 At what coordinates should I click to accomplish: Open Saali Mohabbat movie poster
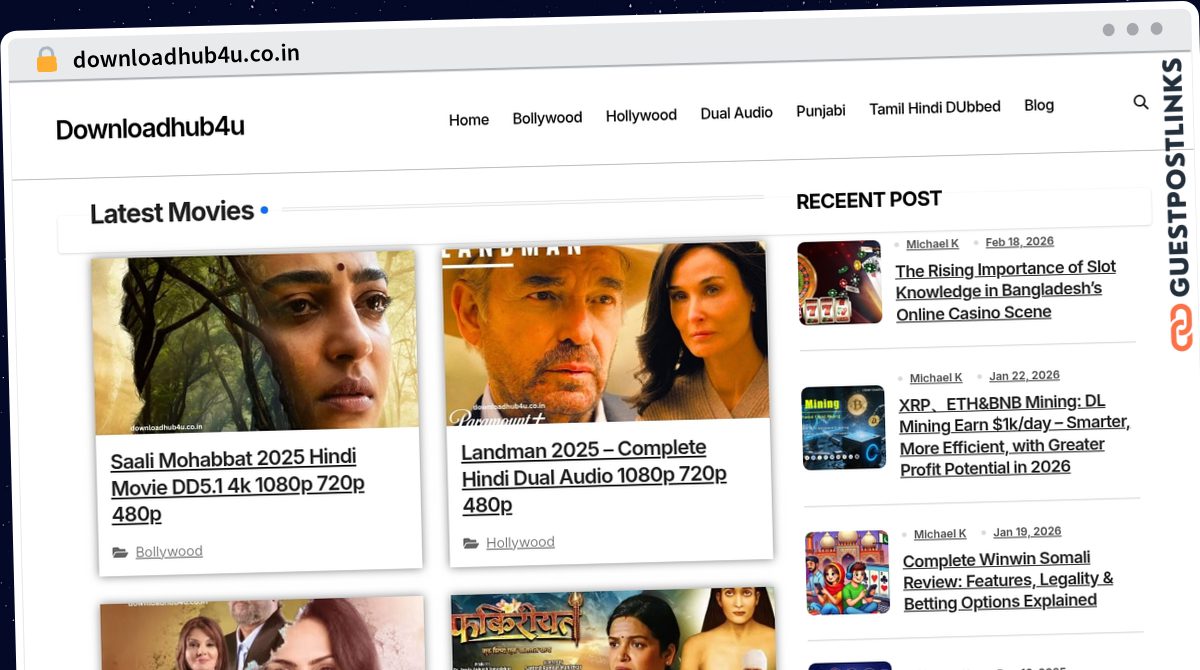[256, 343]
